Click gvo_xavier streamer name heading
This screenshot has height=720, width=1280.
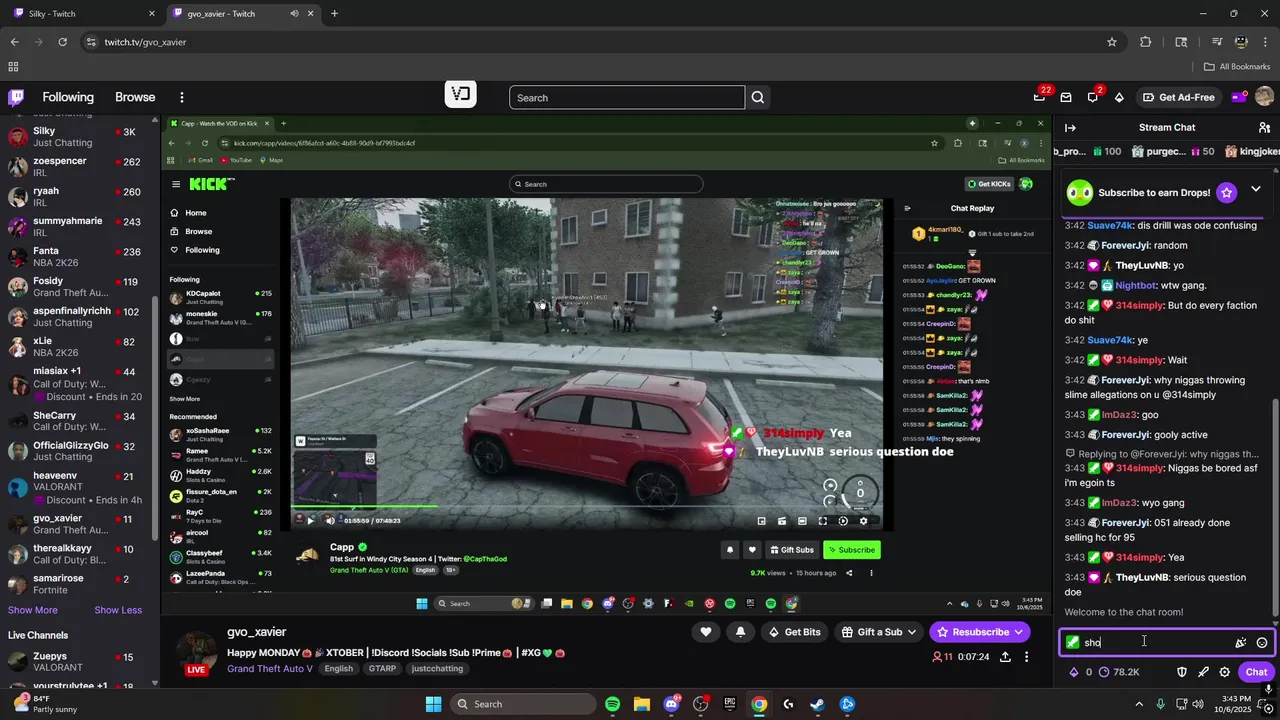click(256, 632)
